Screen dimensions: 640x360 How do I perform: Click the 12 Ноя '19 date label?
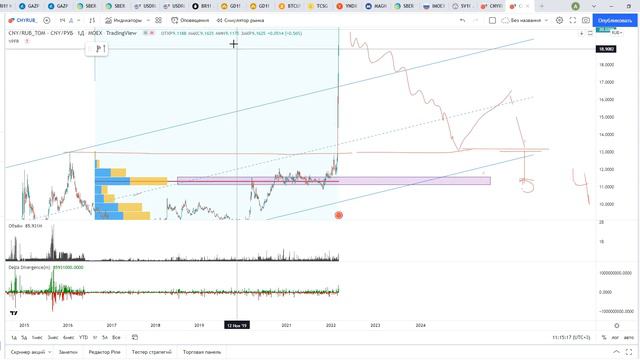237,325
